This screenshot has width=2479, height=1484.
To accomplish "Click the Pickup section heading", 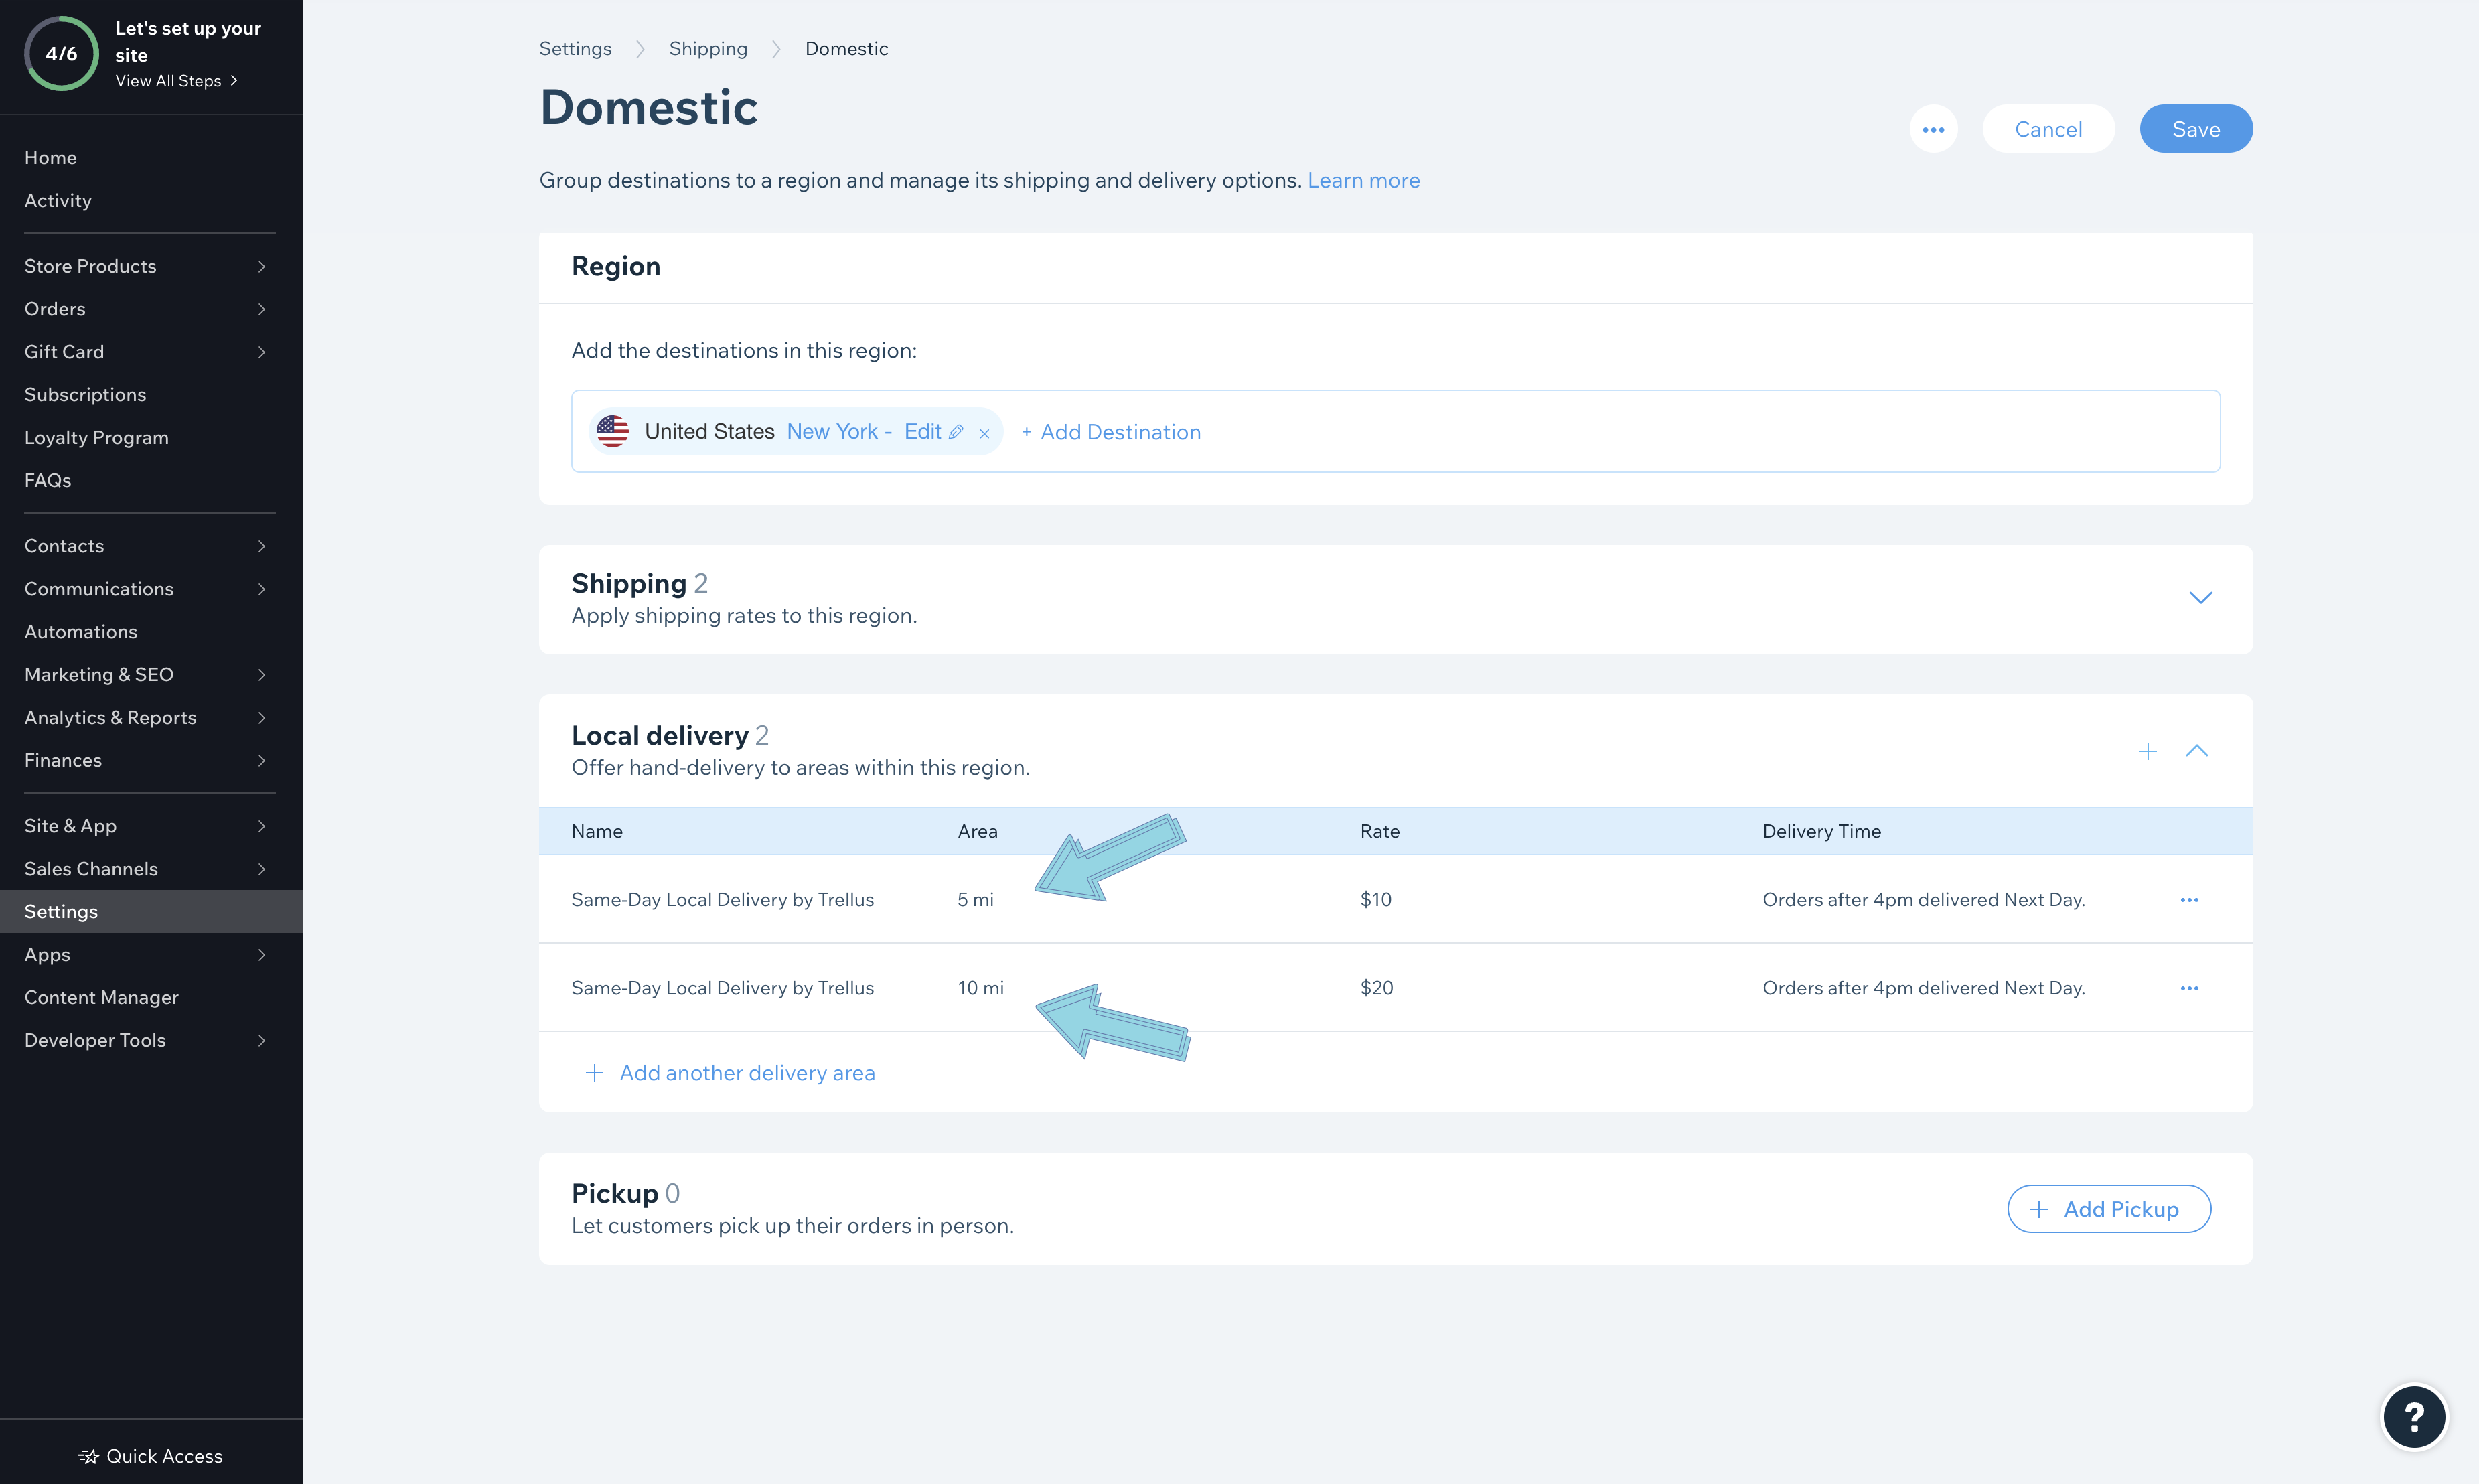I will click(614, 1193).
